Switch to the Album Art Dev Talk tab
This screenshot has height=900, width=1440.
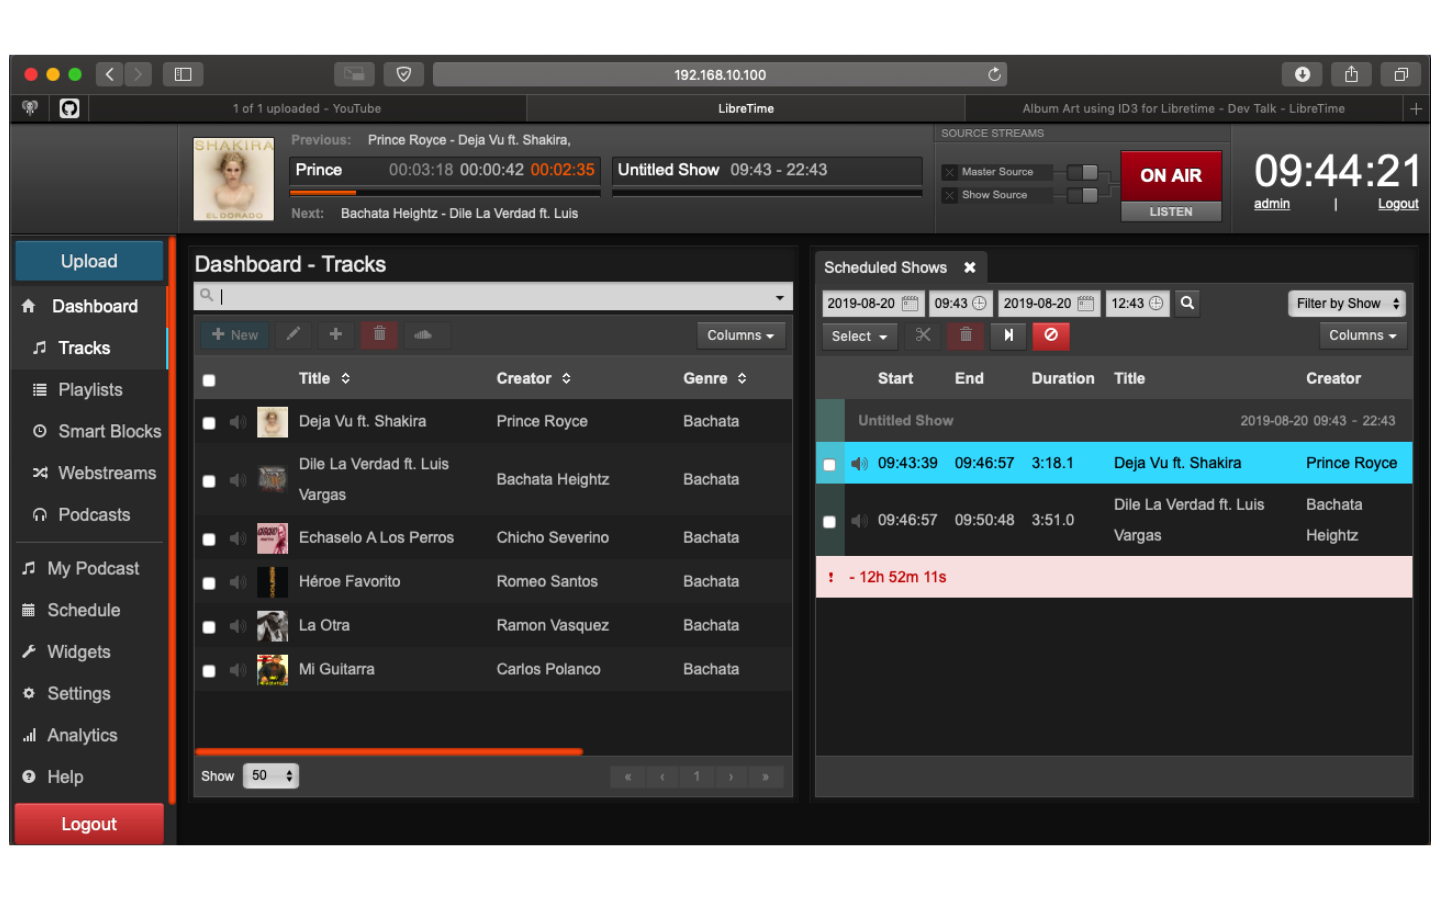(1183, 108)
